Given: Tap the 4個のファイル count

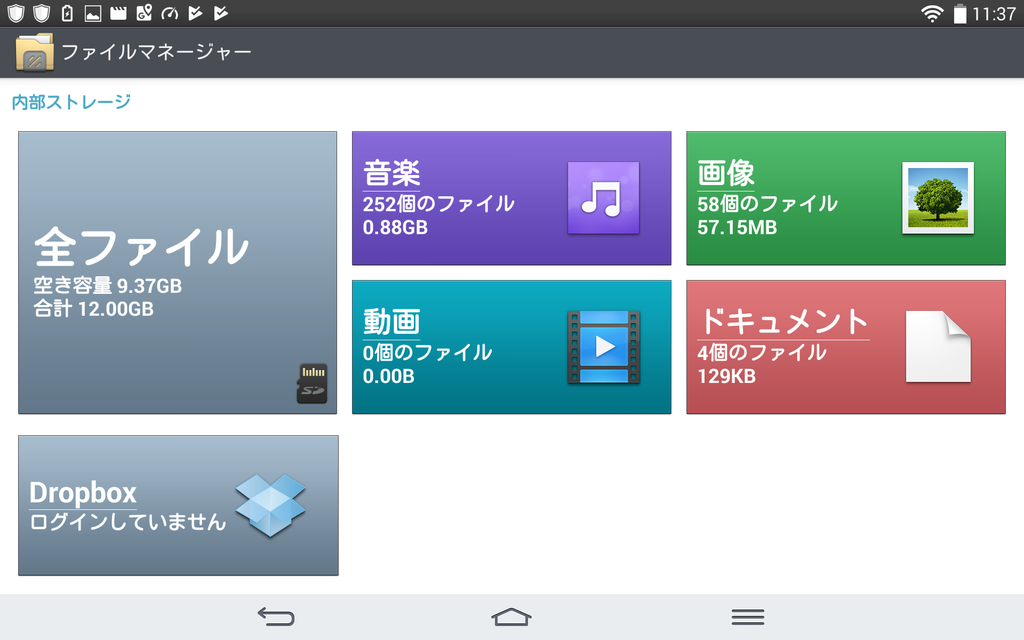Looking at the screenshot, I should (762, 353).
